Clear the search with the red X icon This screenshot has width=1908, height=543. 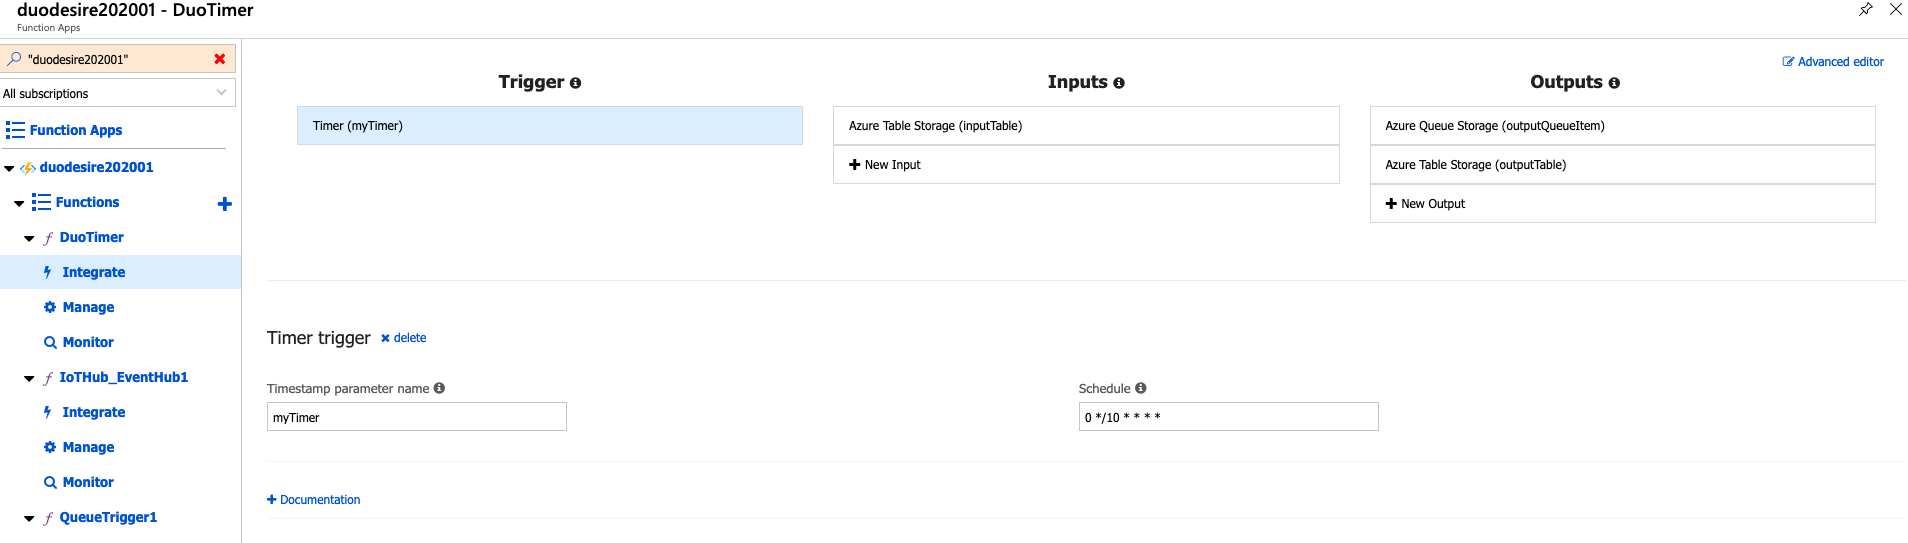(x=220, y=59)
